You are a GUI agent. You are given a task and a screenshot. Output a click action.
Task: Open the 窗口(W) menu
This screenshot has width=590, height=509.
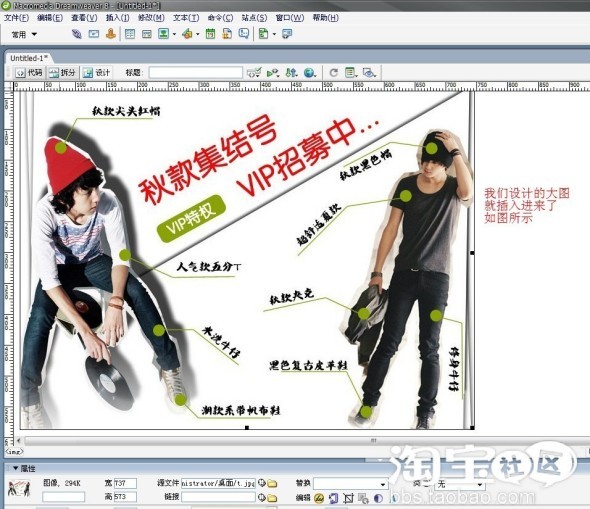coord(290,18)
